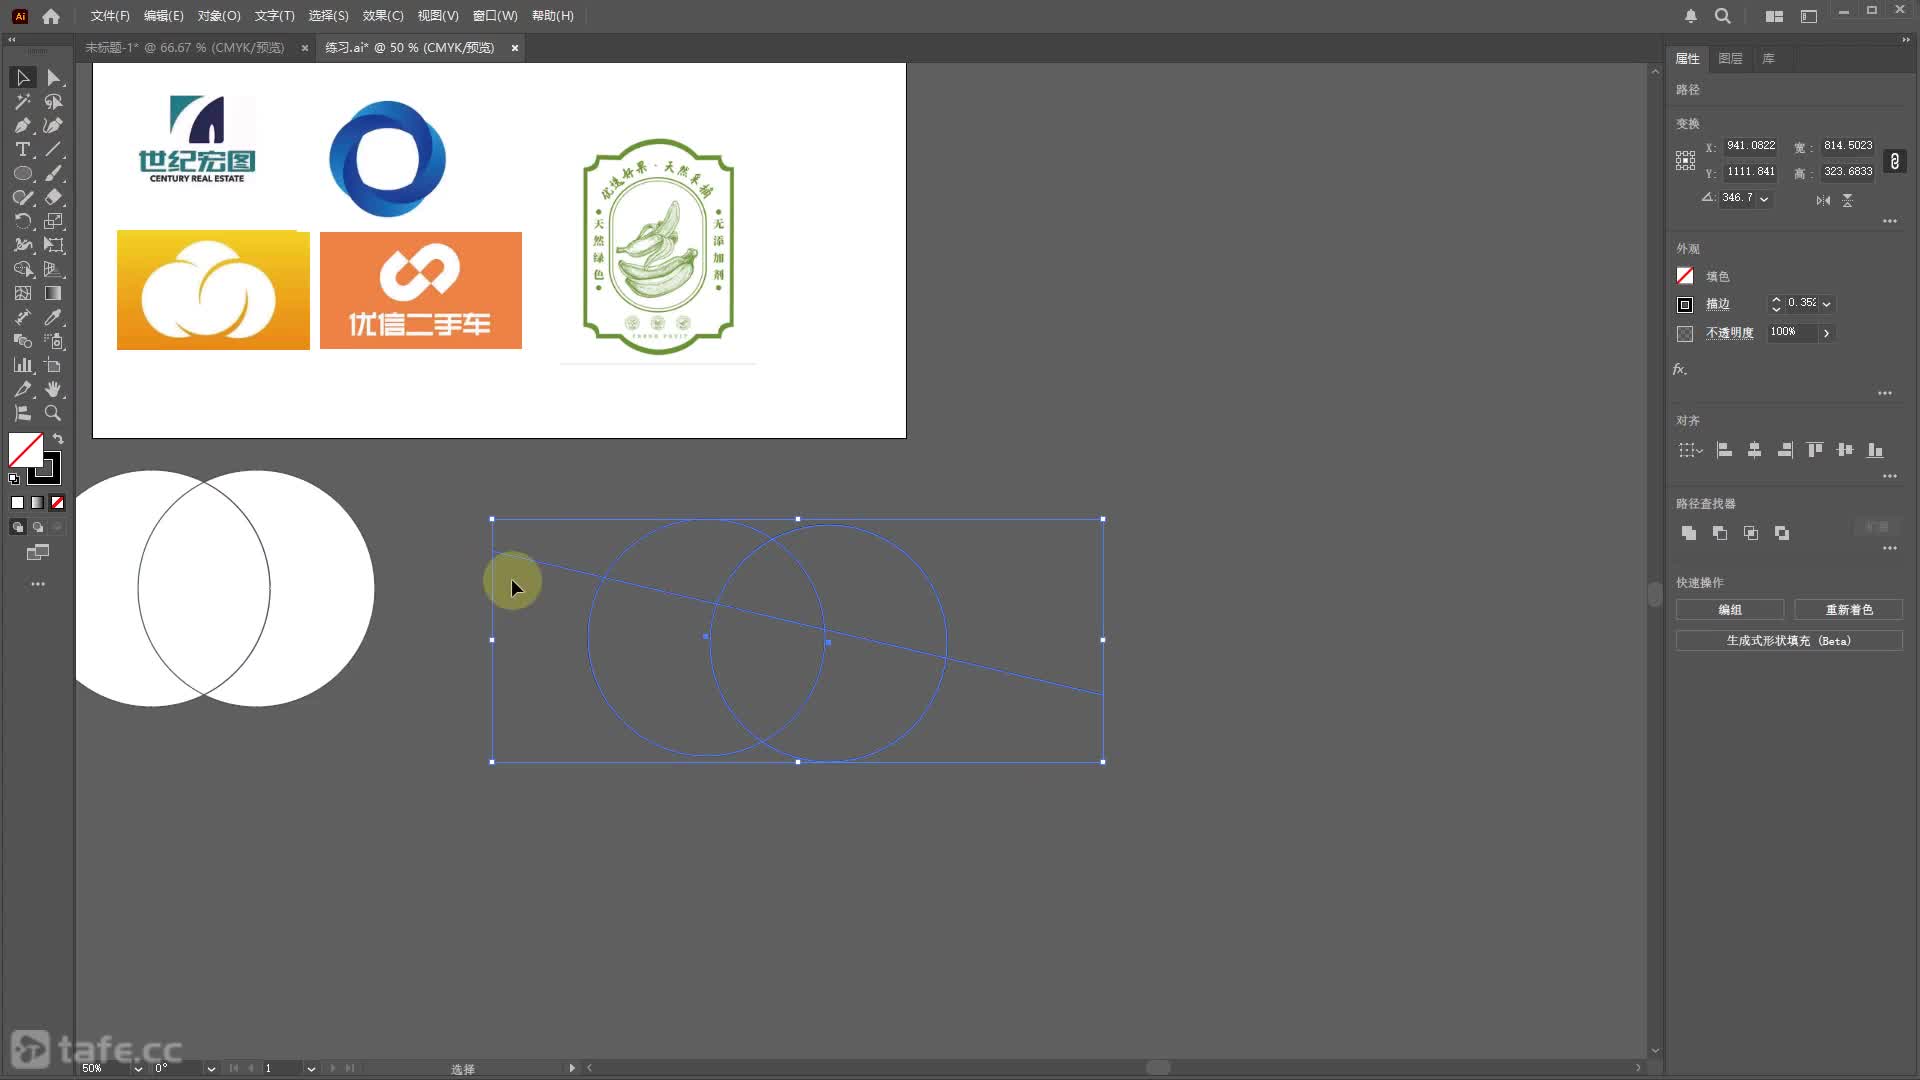The height and width of the screenshot is (1080, 1920).
Task: Set toolbar paint mode to None
Action: [x=57, y=503]
